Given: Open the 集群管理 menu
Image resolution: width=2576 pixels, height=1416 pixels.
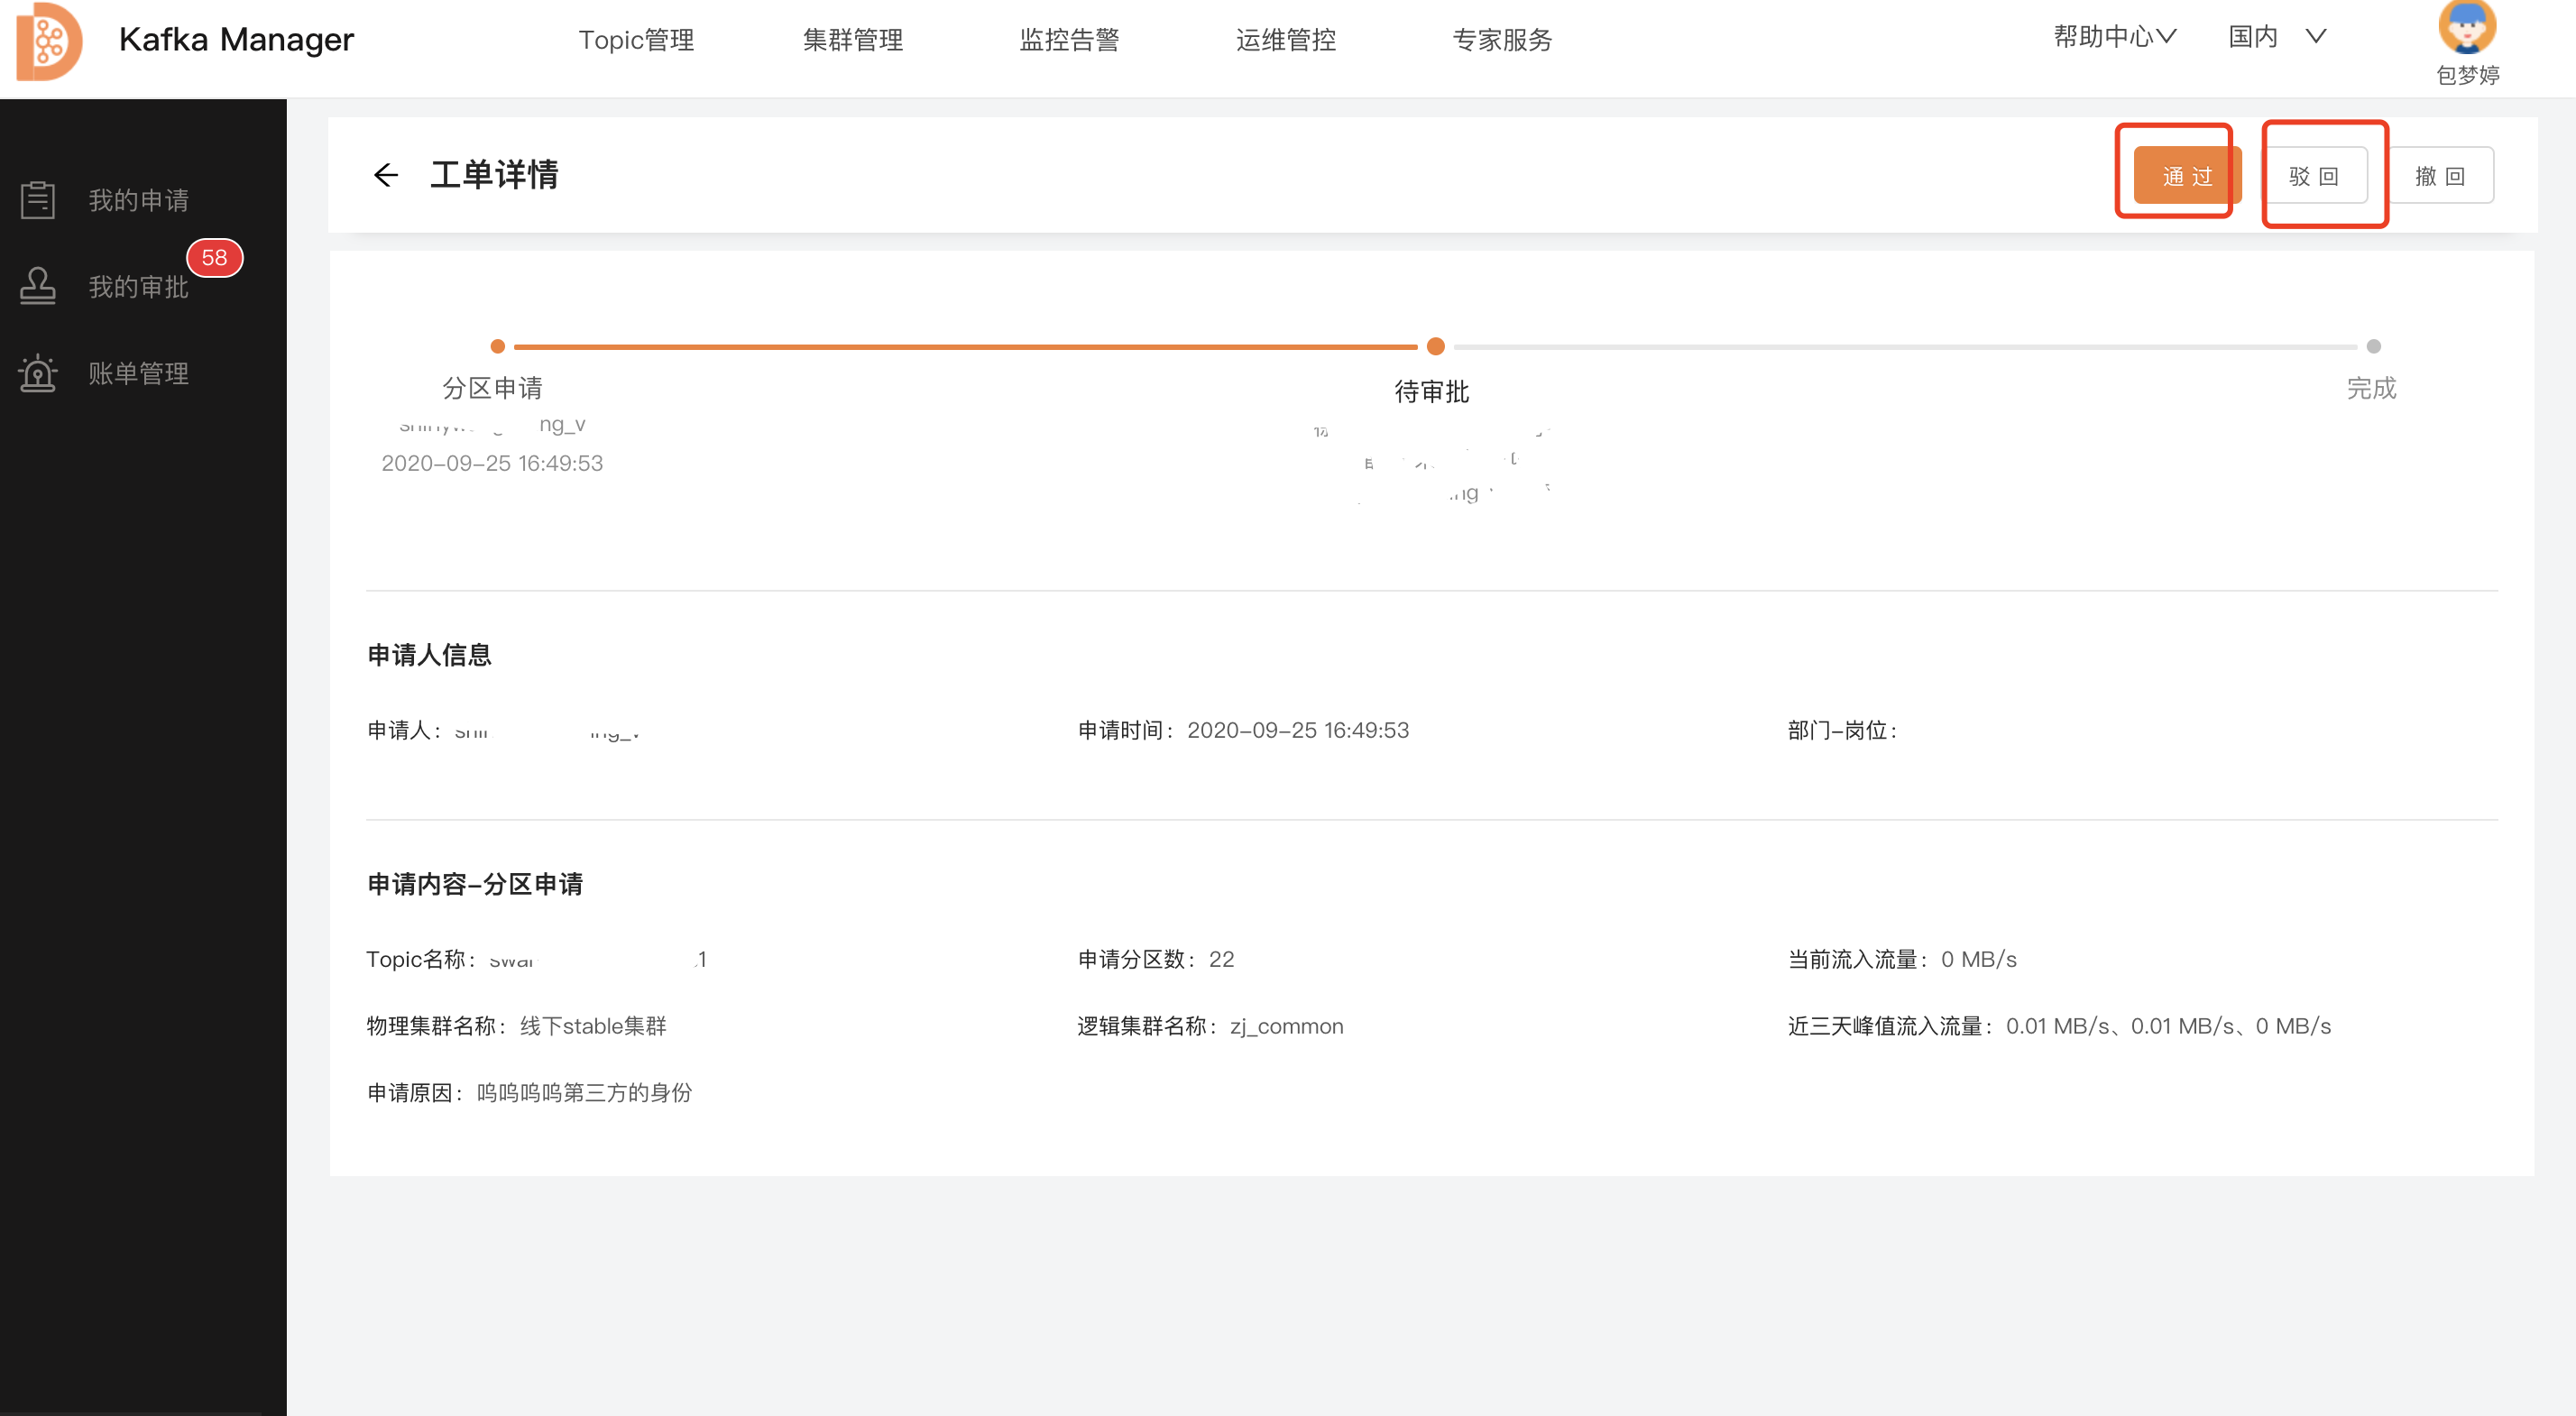Looking at the screenshot, I should pyautogui.click(x=852, y=40).
